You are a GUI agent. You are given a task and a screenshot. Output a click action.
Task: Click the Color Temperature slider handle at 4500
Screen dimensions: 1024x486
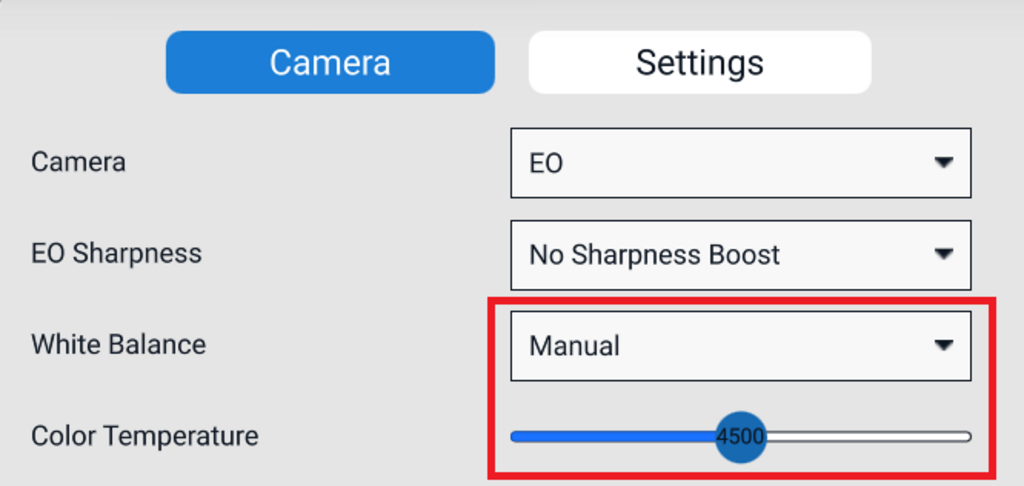click(x=741, y=436)
